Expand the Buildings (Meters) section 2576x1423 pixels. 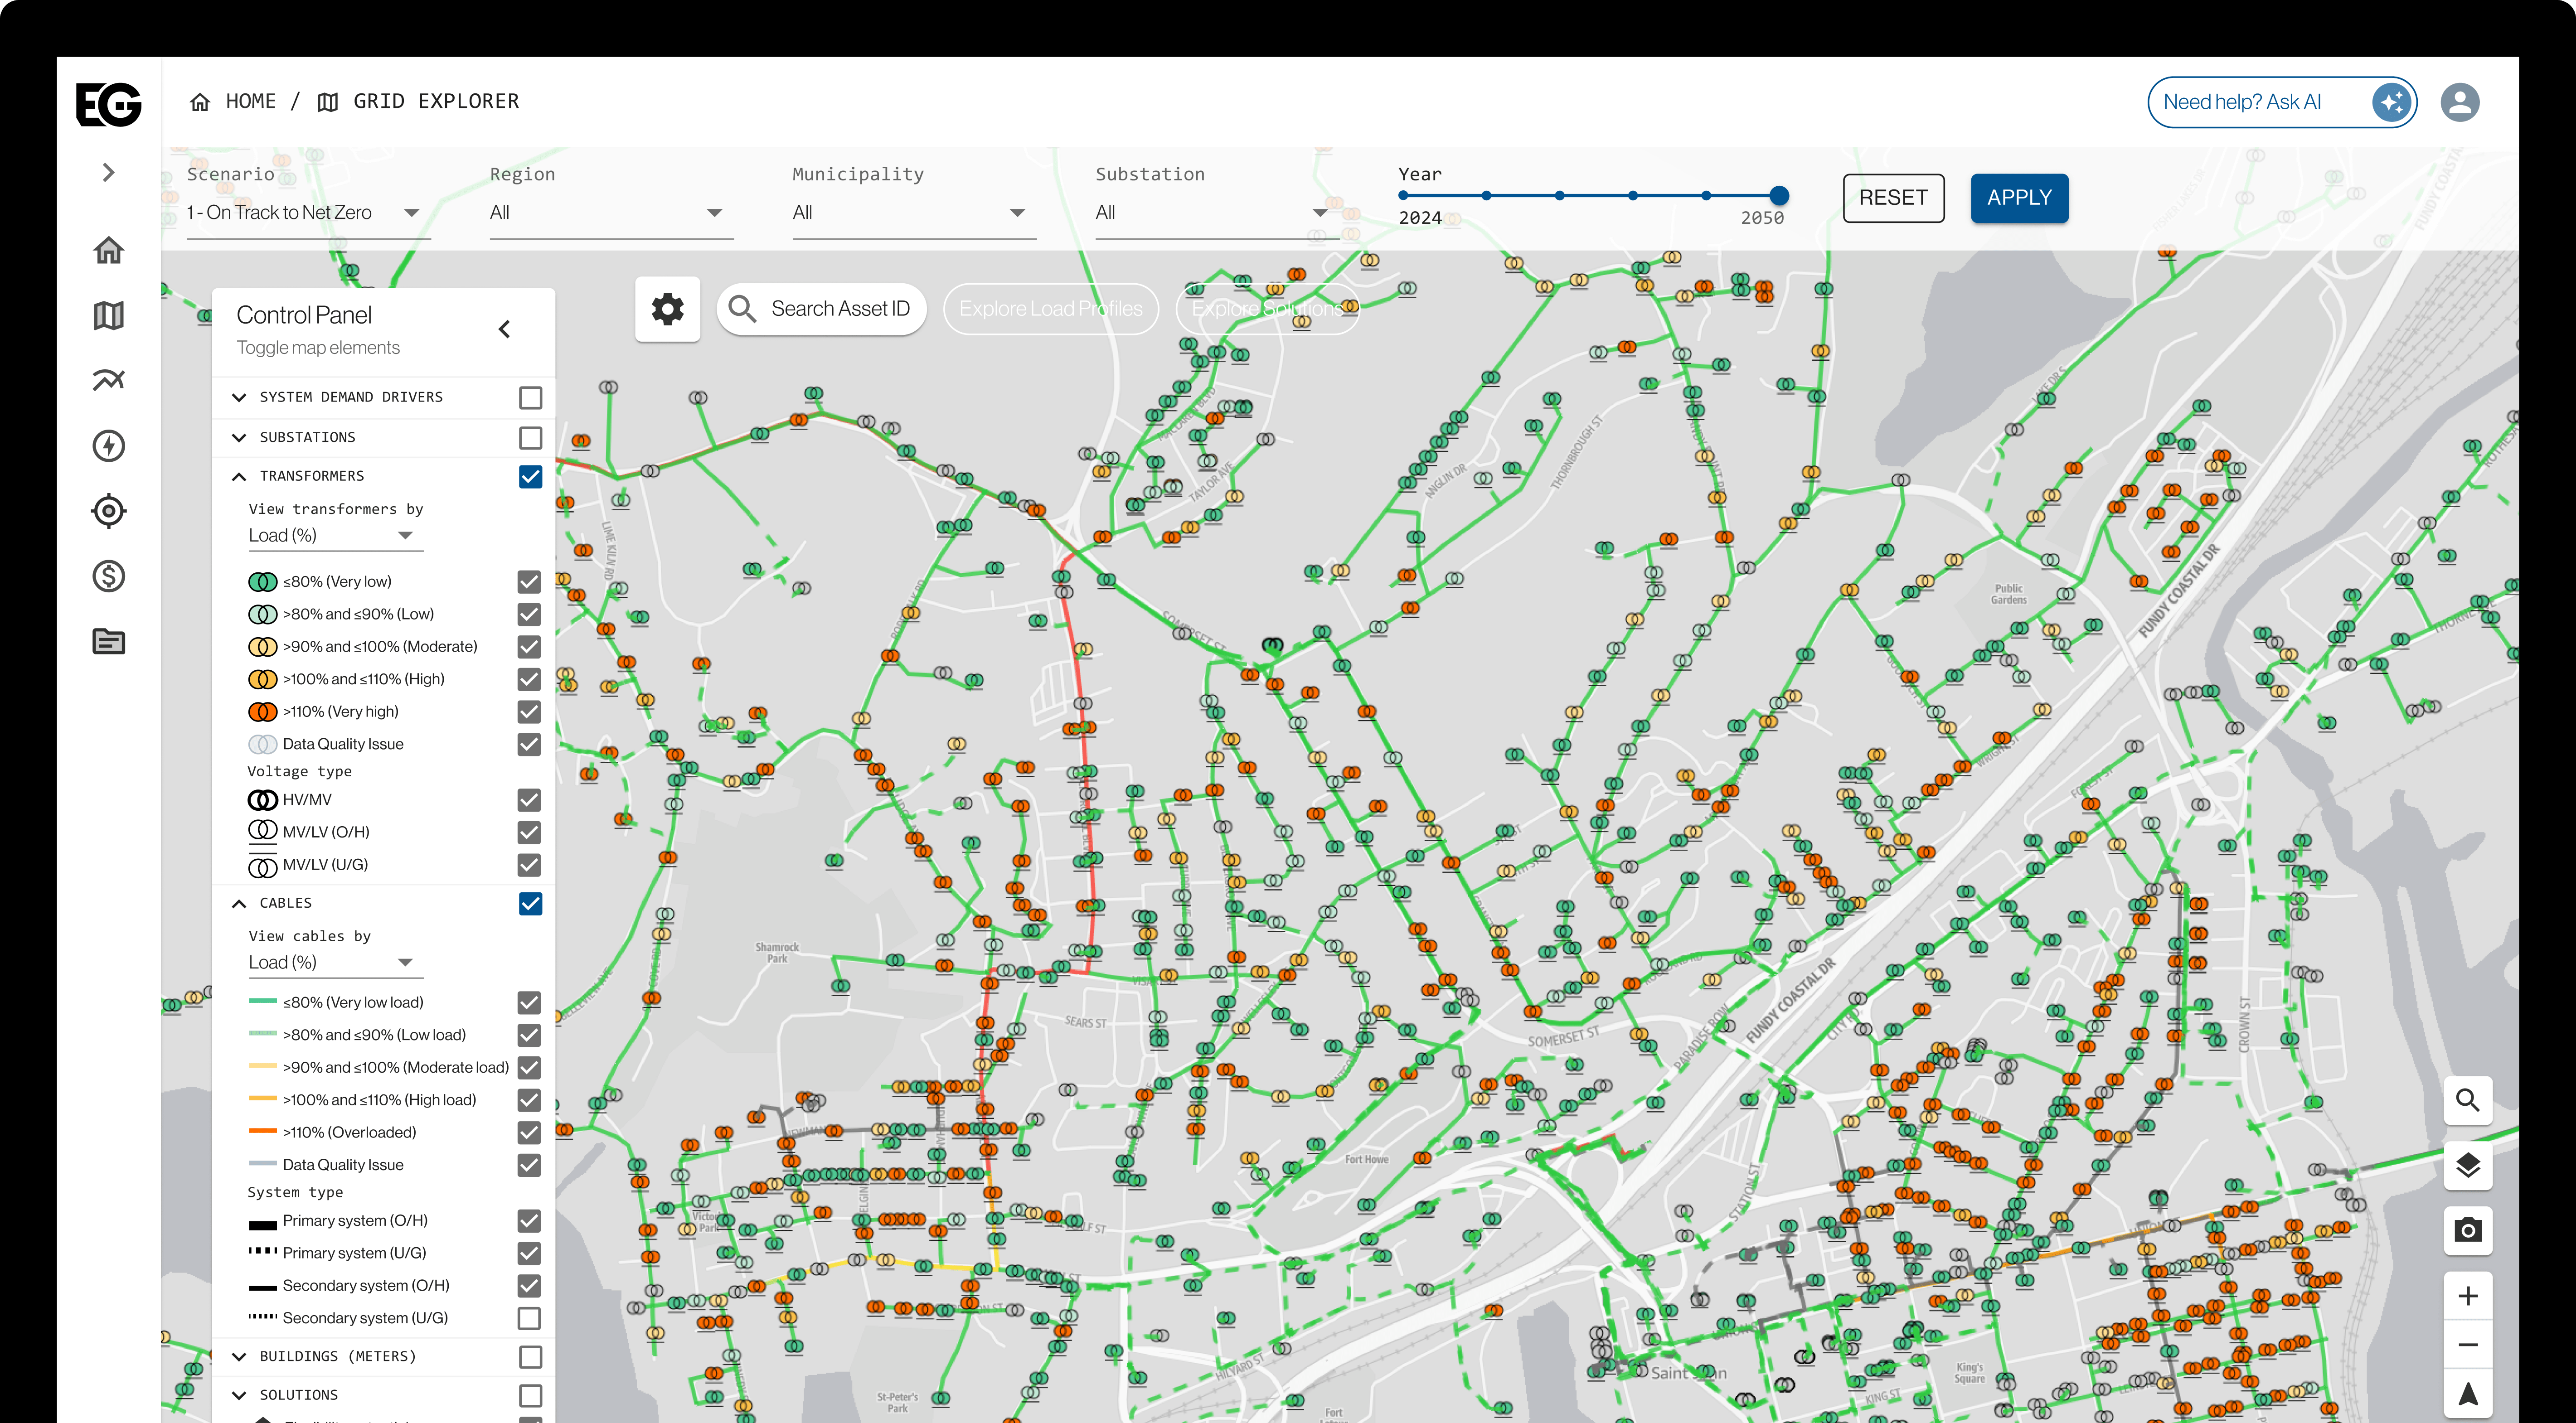point(239,1357)
